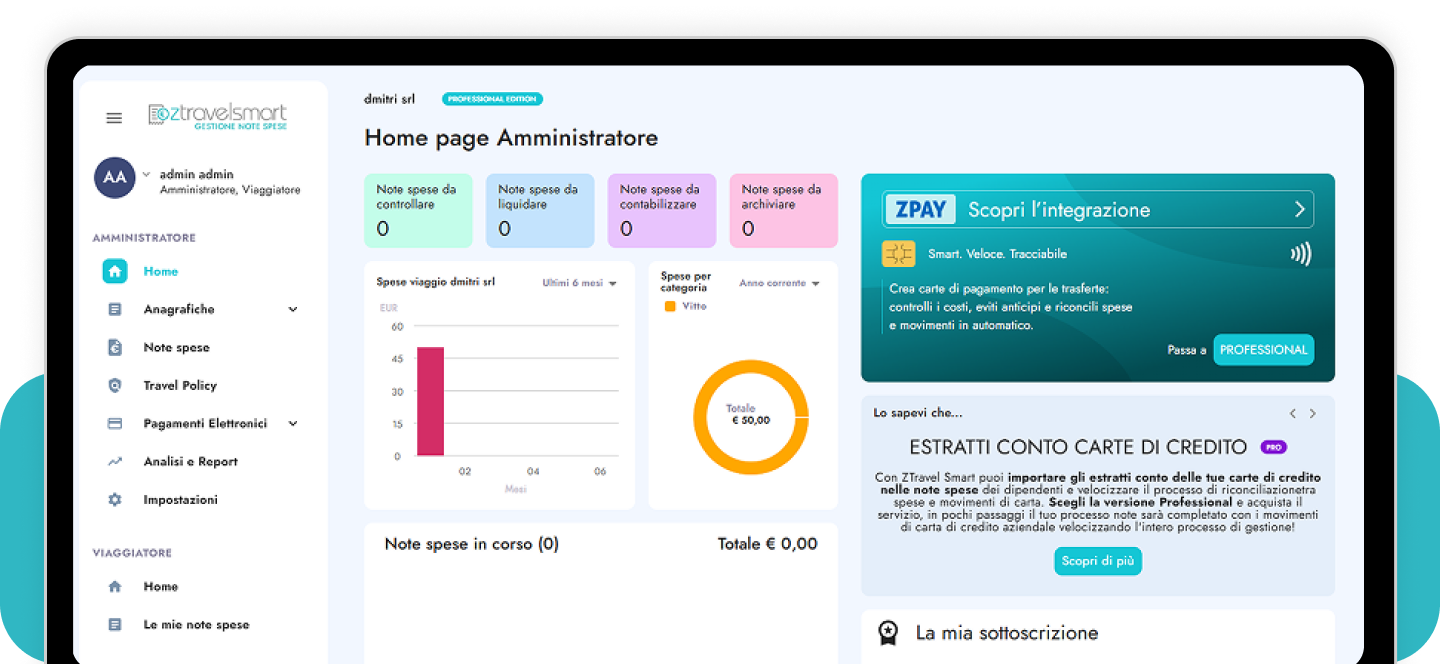The image size is (1440, 664).
Task: Click the PROFESSIONAL upgrade button
Action: pyautogui.click(x=1264, y=350)
